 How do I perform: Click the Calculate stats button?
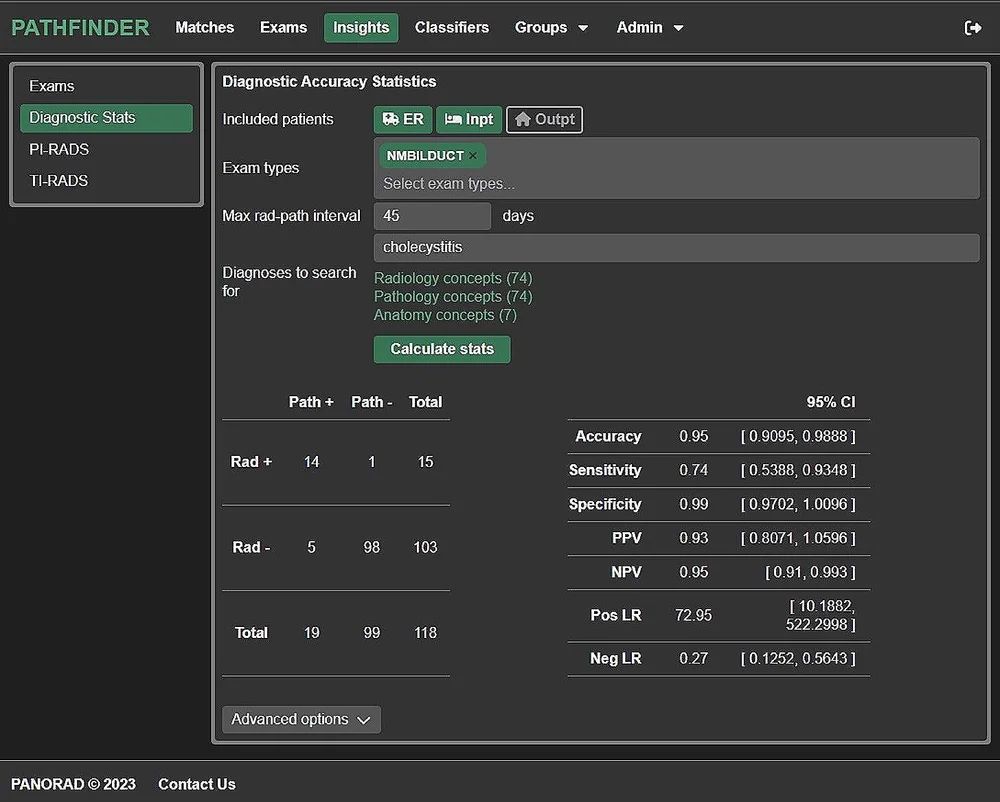(x=442, y=349)
